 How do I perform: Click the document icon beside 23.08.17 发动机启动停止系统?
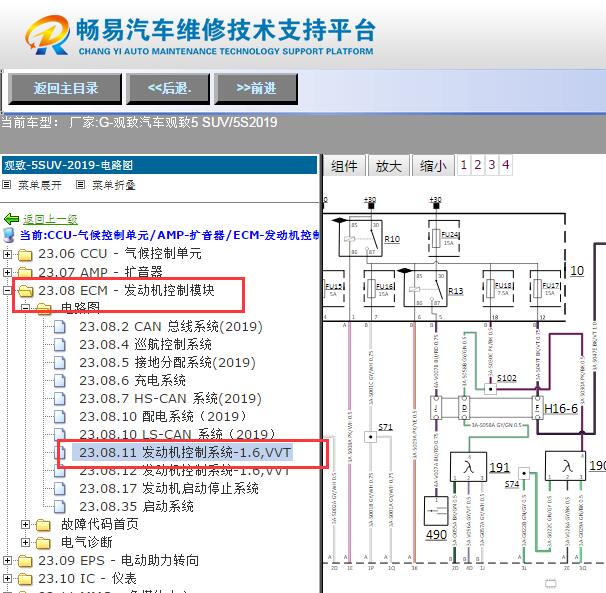60,489
